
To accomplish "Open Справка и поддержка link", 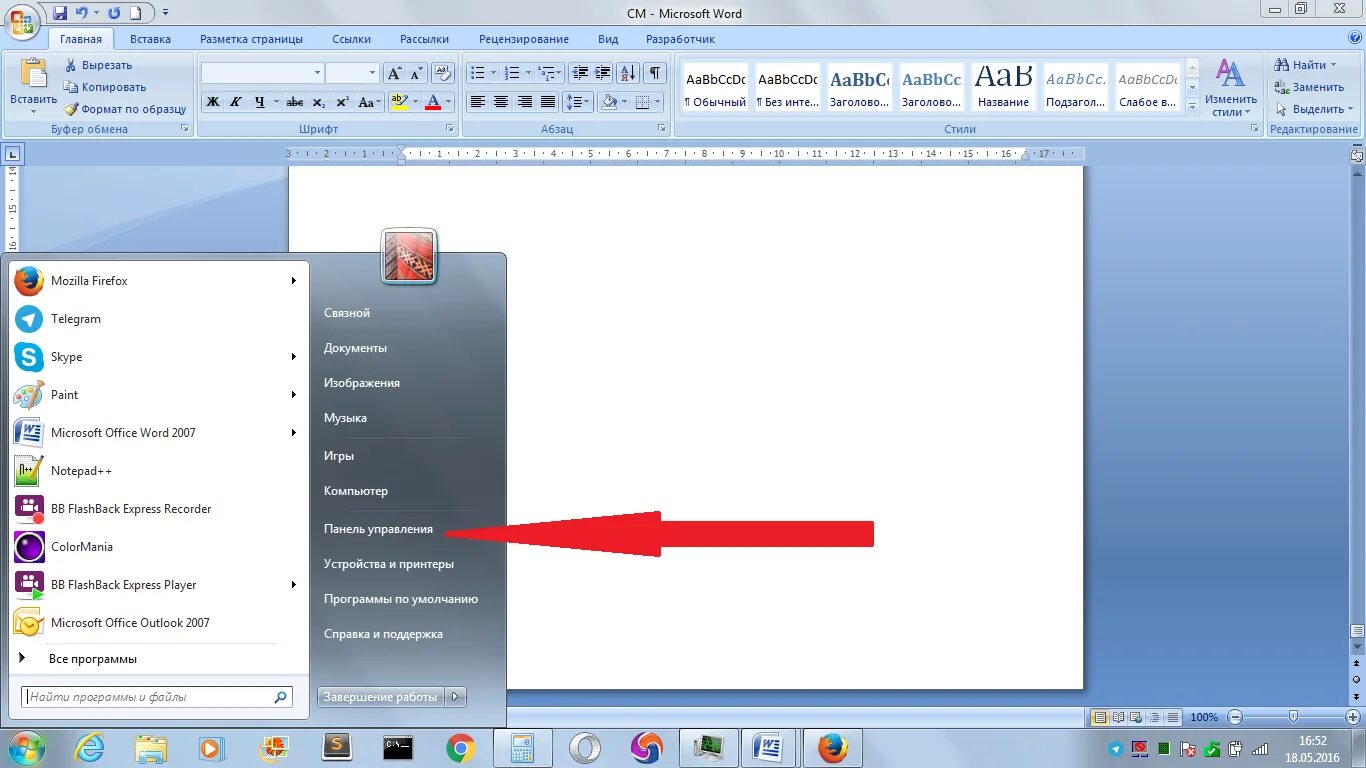I will tap(383, 634).
